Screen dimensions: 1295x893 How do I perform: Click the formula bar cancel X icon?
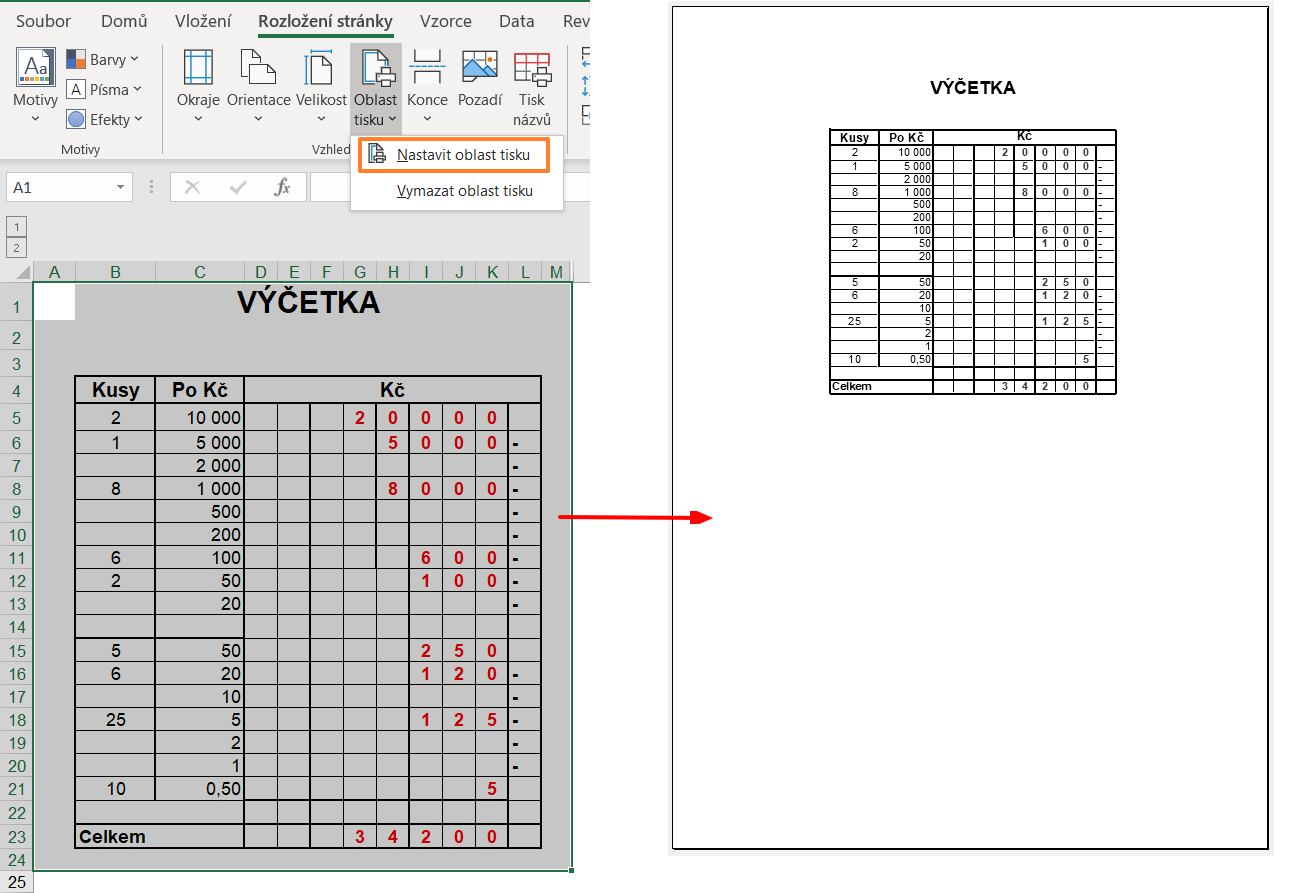point(193,187)
